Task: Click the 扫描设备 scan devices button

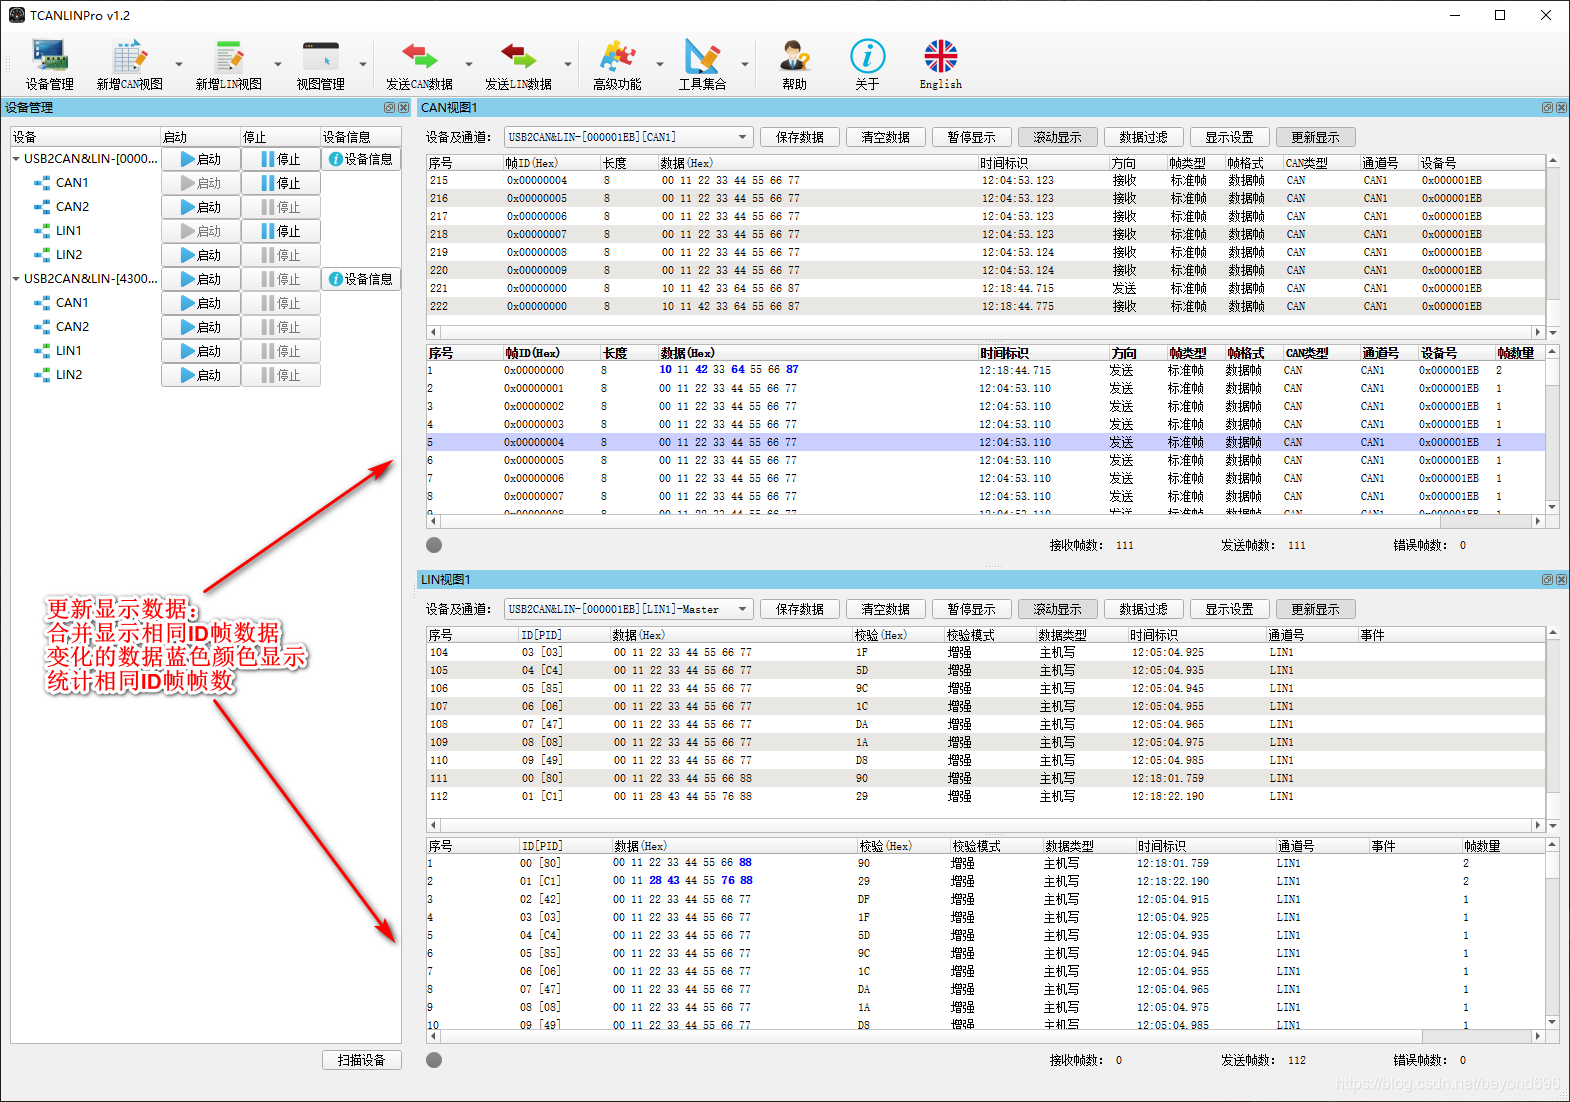Action: coord(361,1060)
